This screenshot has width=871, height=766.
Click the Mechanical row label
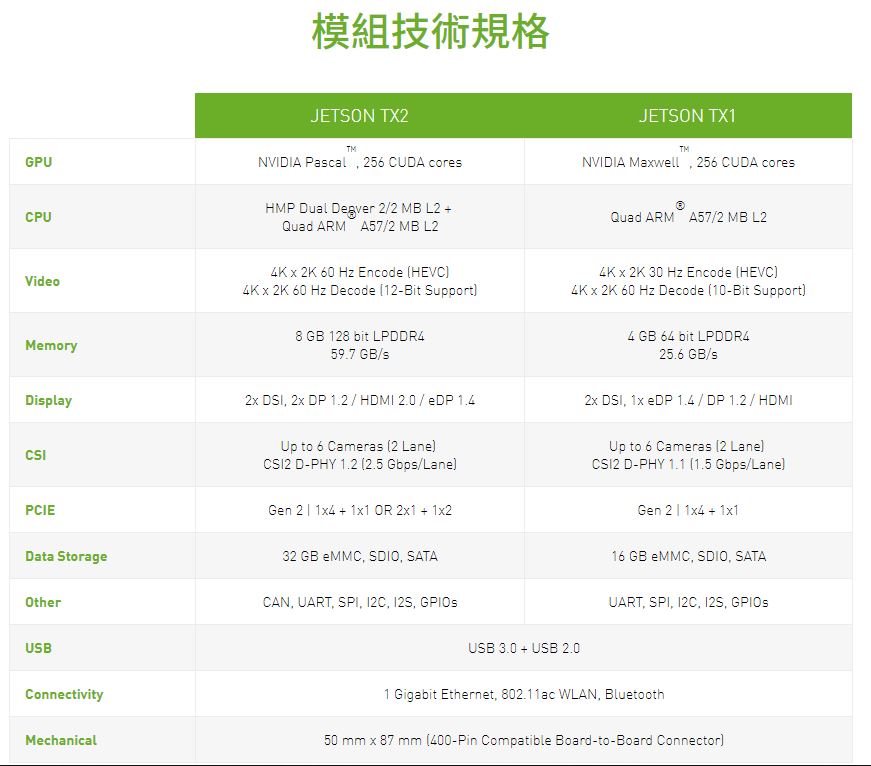(61, 740)
